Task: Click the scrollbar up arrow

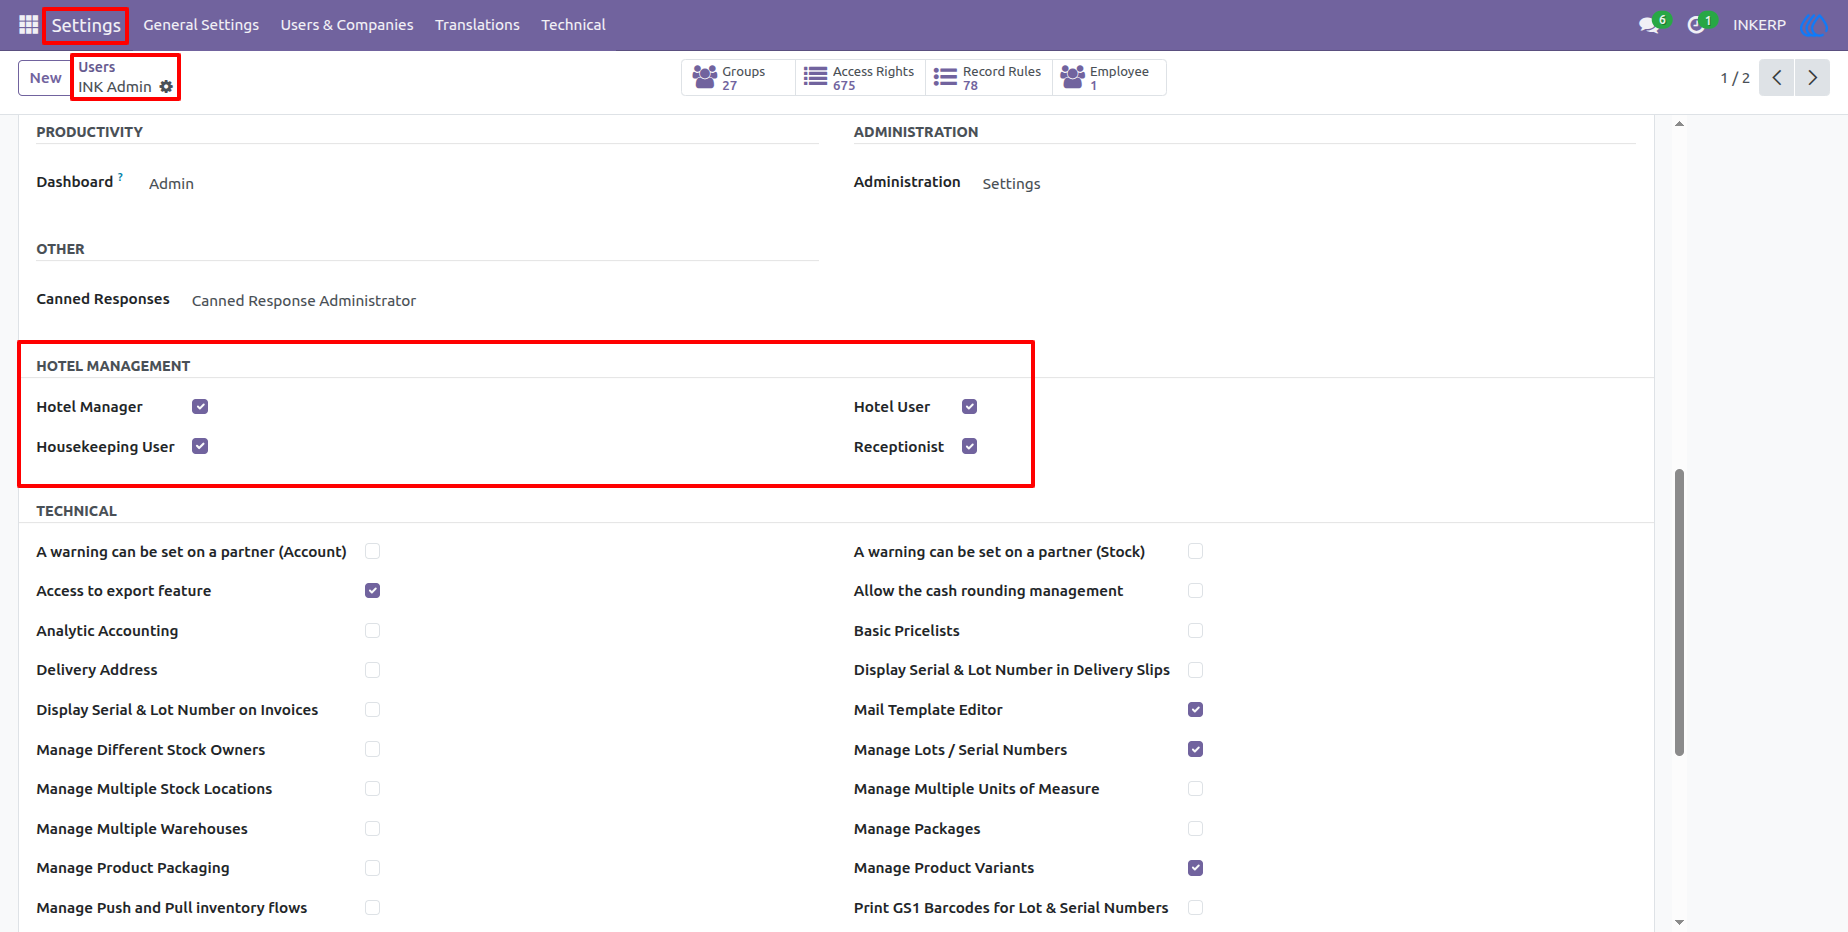Action: coord(1679,124)
